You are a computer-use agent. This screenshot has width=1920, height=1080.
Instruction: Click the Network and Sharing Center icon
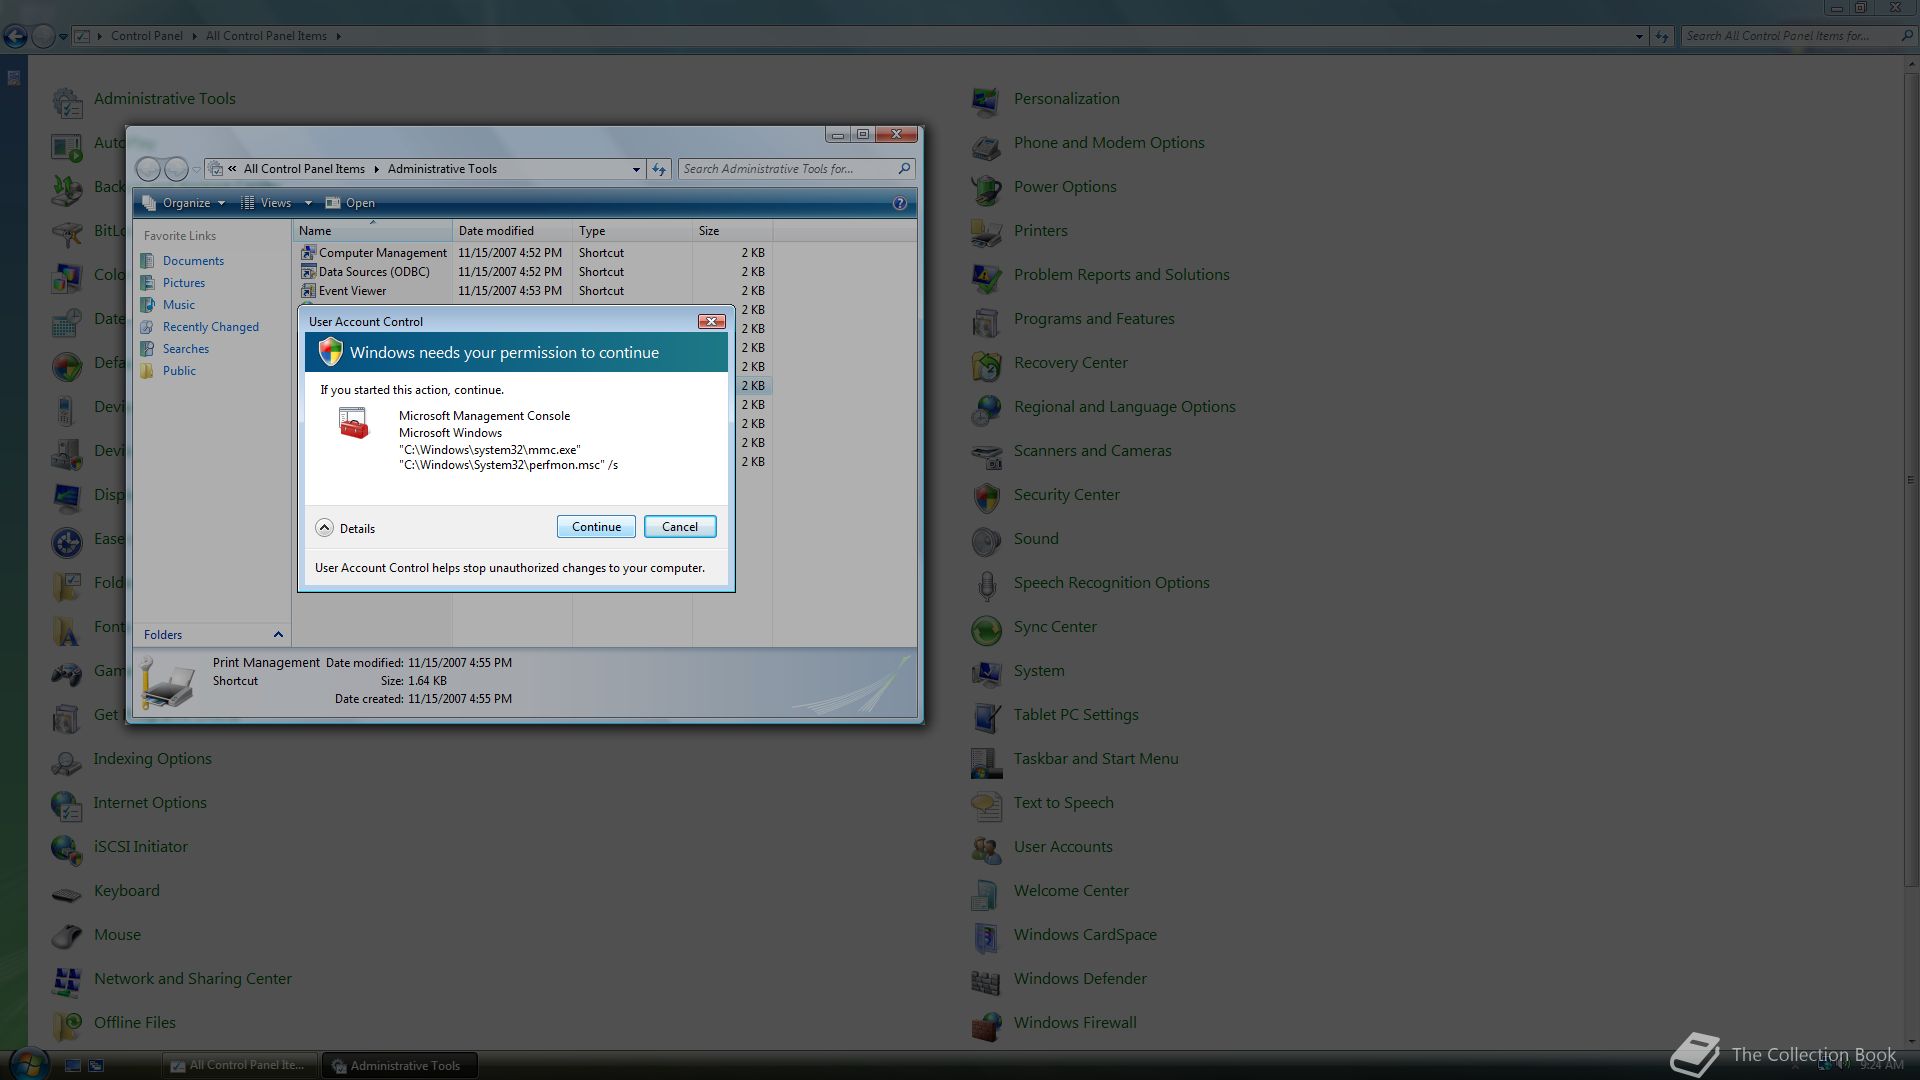click(x=67, y=981)
